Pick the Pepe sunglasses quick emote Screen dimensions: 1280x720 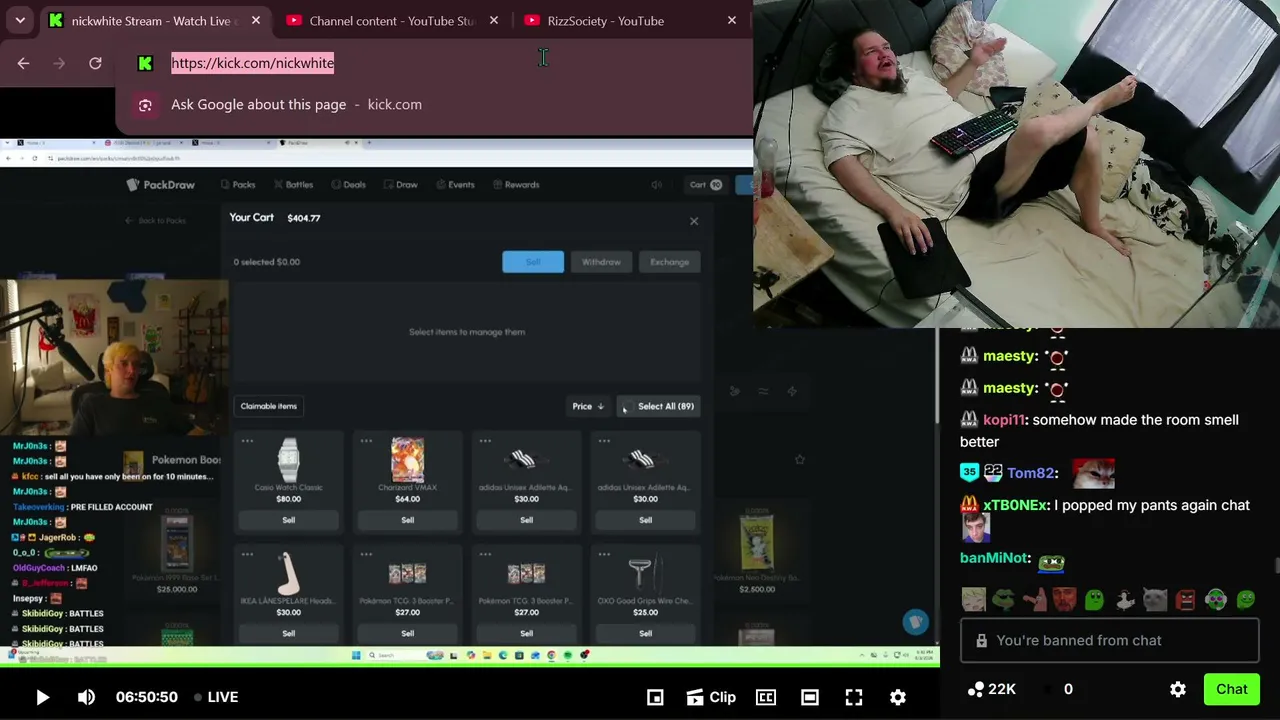click(1004, 599)
